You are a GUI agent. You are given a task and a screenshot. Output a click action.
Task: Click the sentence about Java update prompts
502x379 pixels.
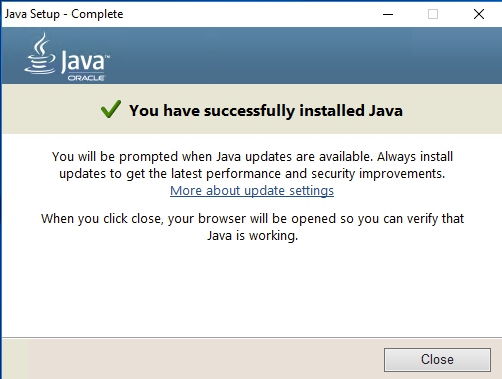[x=252, y=157]
